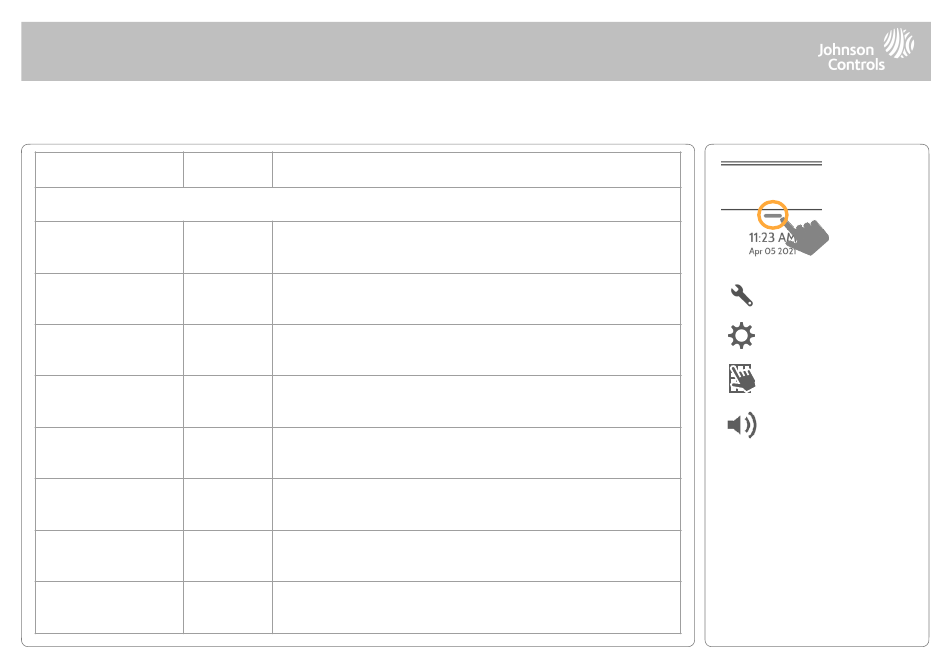Click the Johnson Controls swirl logo
This screenshot has height=647, width=950.
[x=899, y=43]
